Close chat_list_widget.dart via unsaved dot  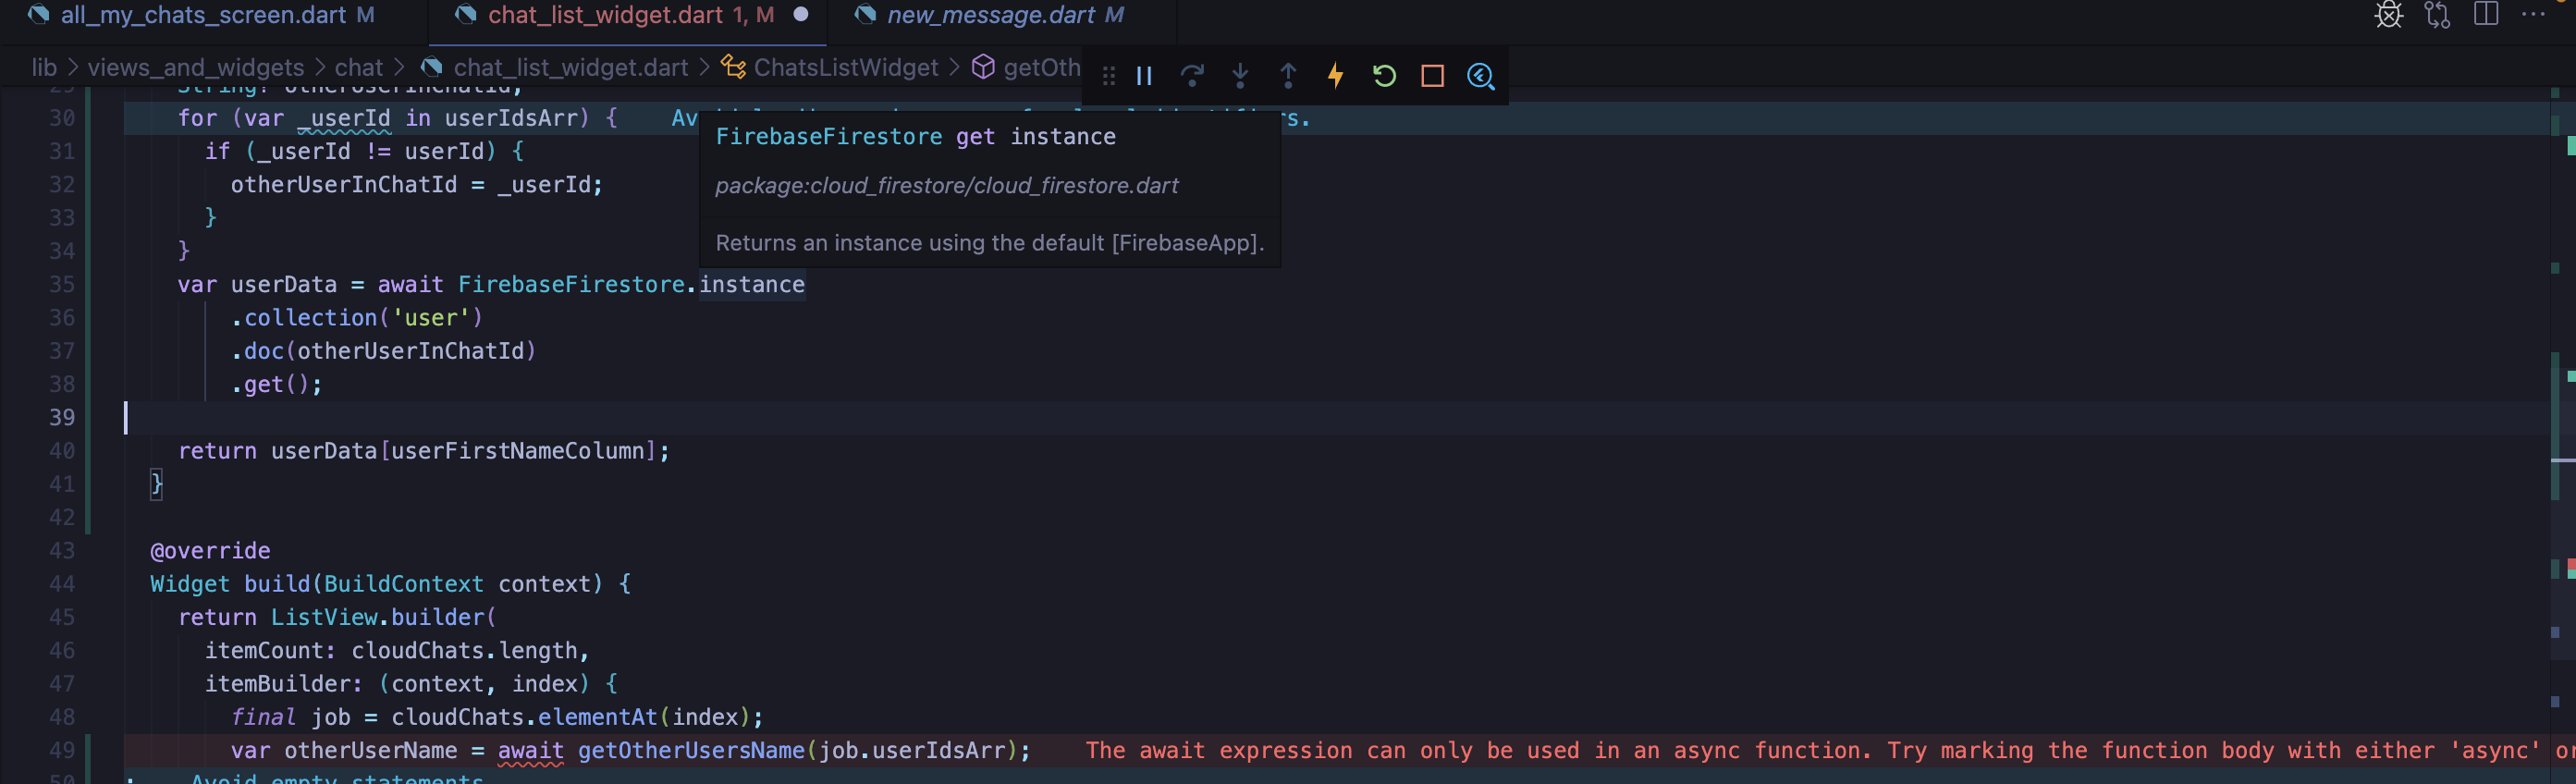tap(801, 15)
